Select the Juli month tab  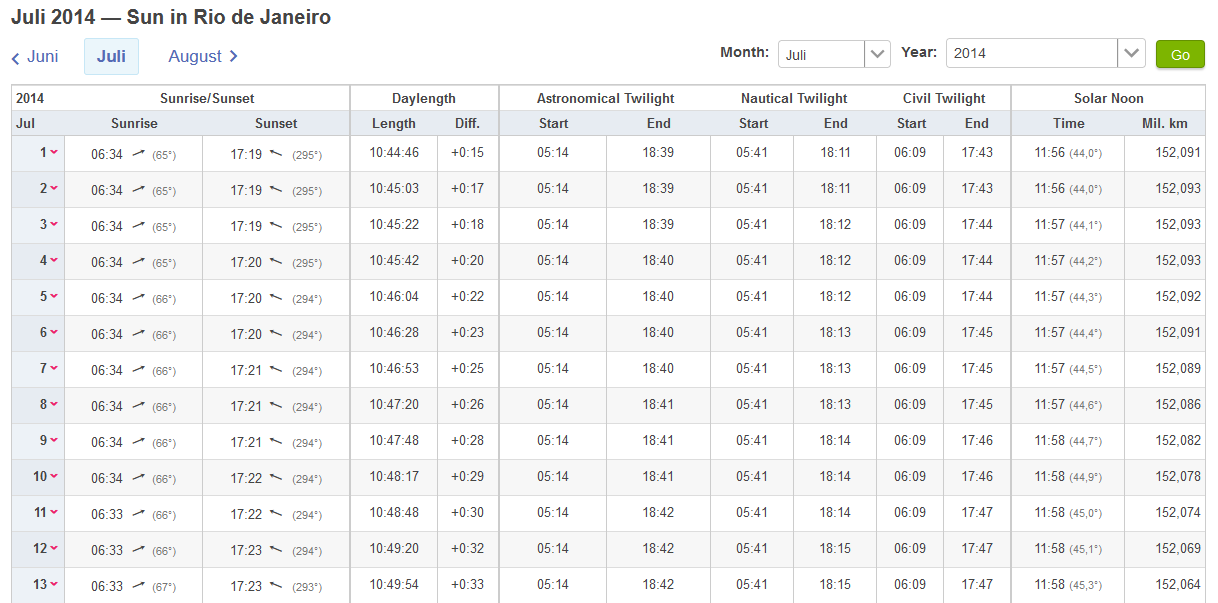[x=111, y=57]
